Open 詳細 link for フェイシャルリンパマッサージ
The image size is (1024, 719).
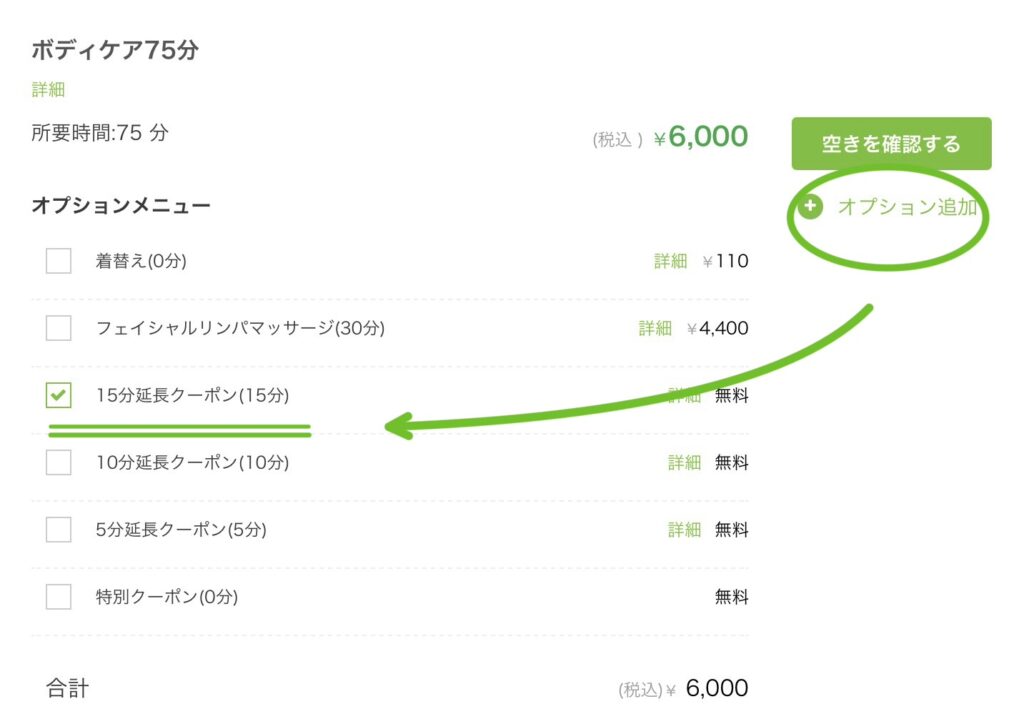tap(655, 328)
